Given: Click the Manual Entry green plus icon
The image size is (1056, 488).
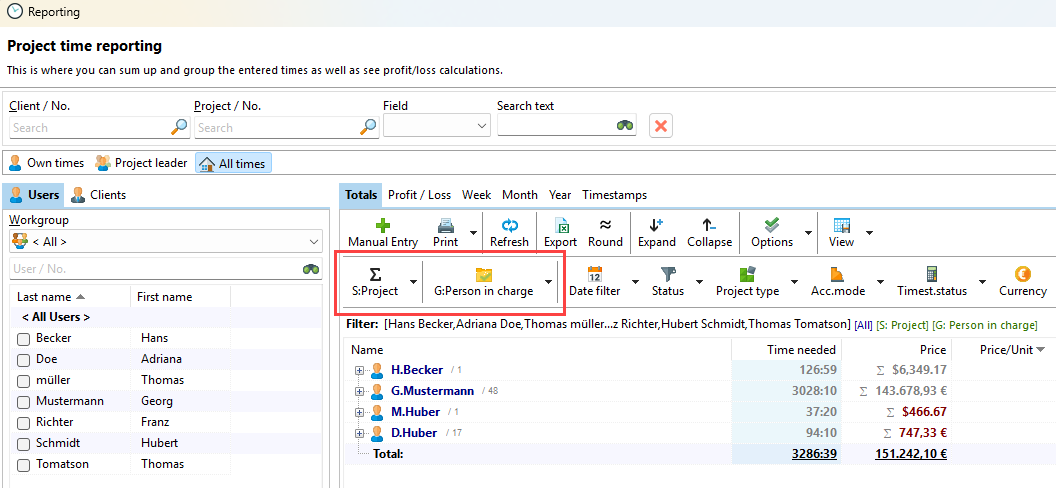Looking at the screenshot, I should pyautogui.click(x=382, y=226).
